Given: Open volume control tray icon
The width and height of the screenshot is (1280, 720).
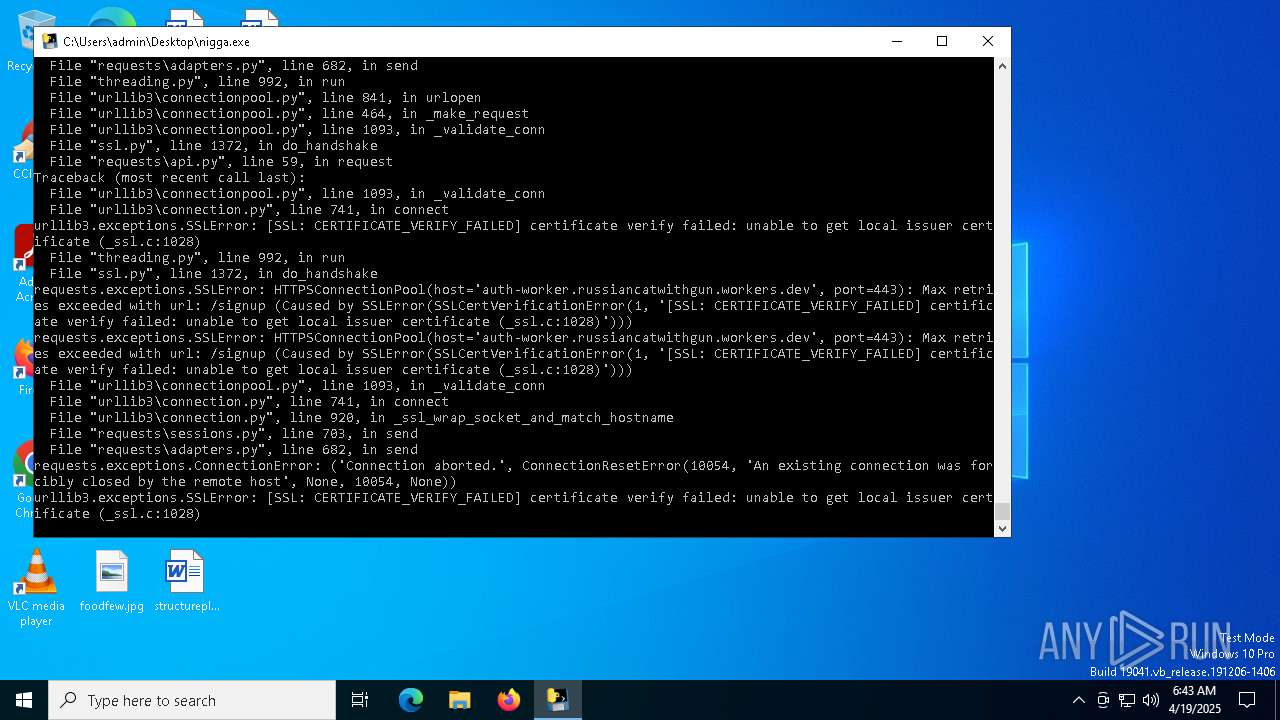Looking at the screenshot, I should pos(1151,700).
